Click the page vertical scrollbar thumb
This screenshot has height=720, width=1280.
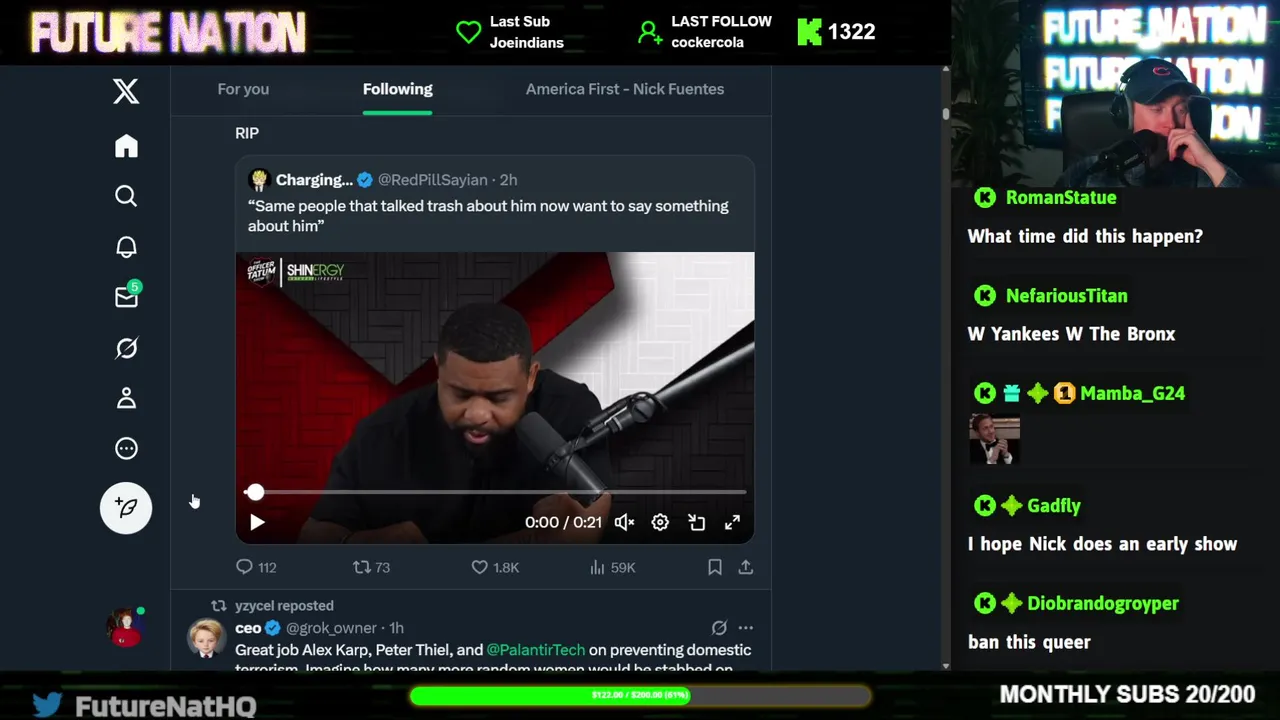(x=945, y=113)
